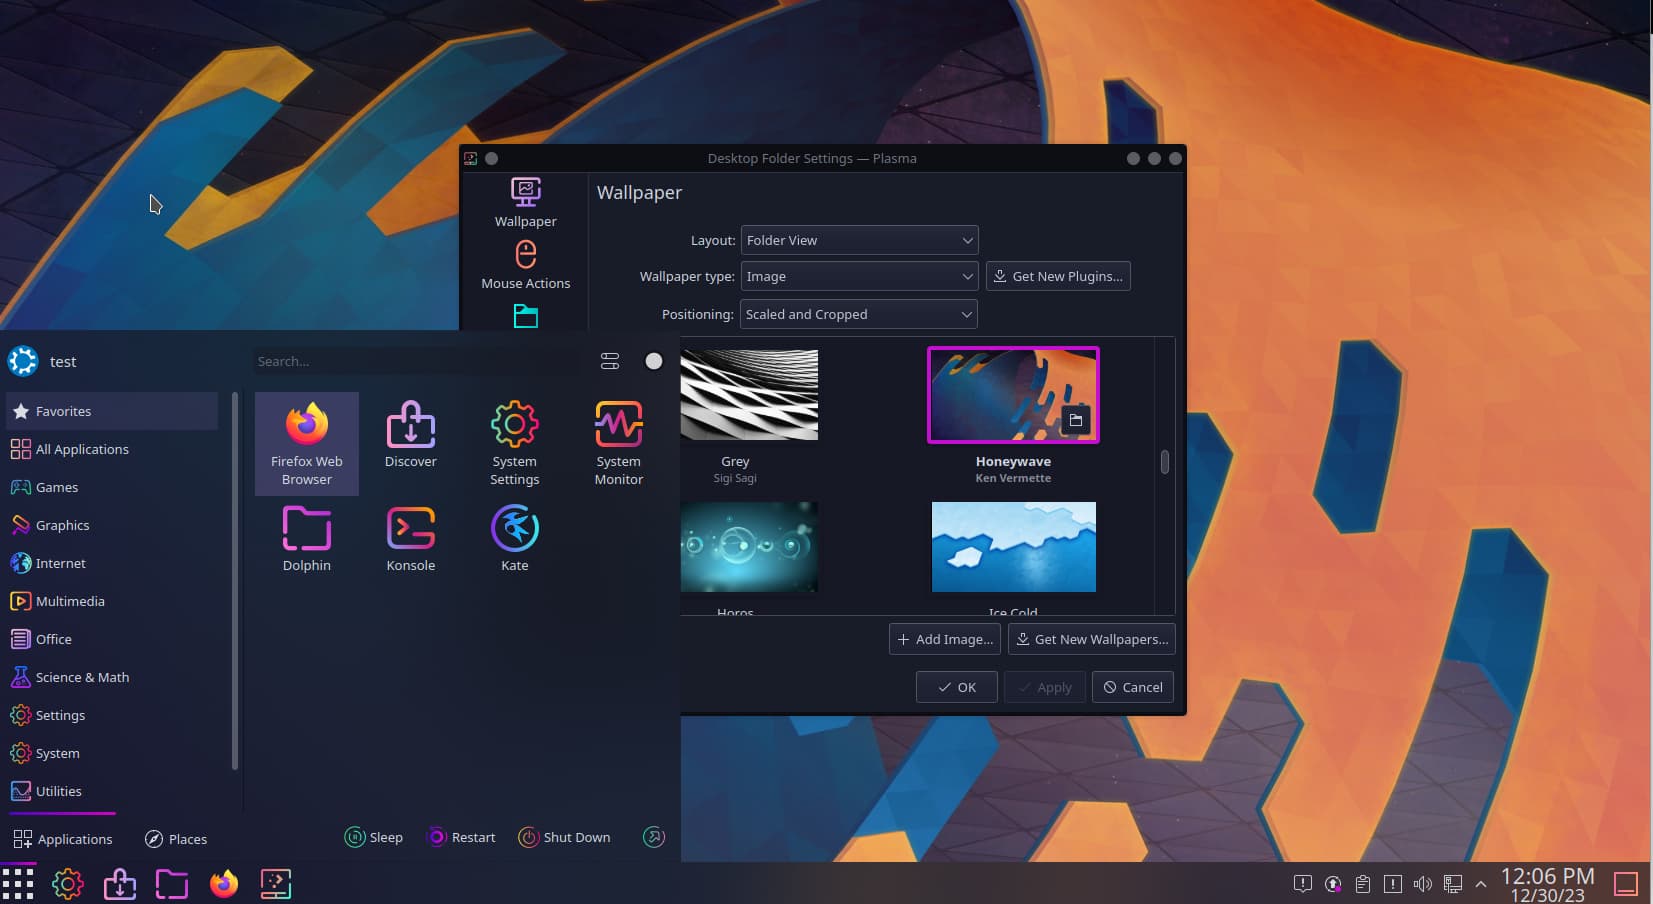The image size is (1653, 904).
Task: Click the round pin button in launcher header
Action: point(654,361)
